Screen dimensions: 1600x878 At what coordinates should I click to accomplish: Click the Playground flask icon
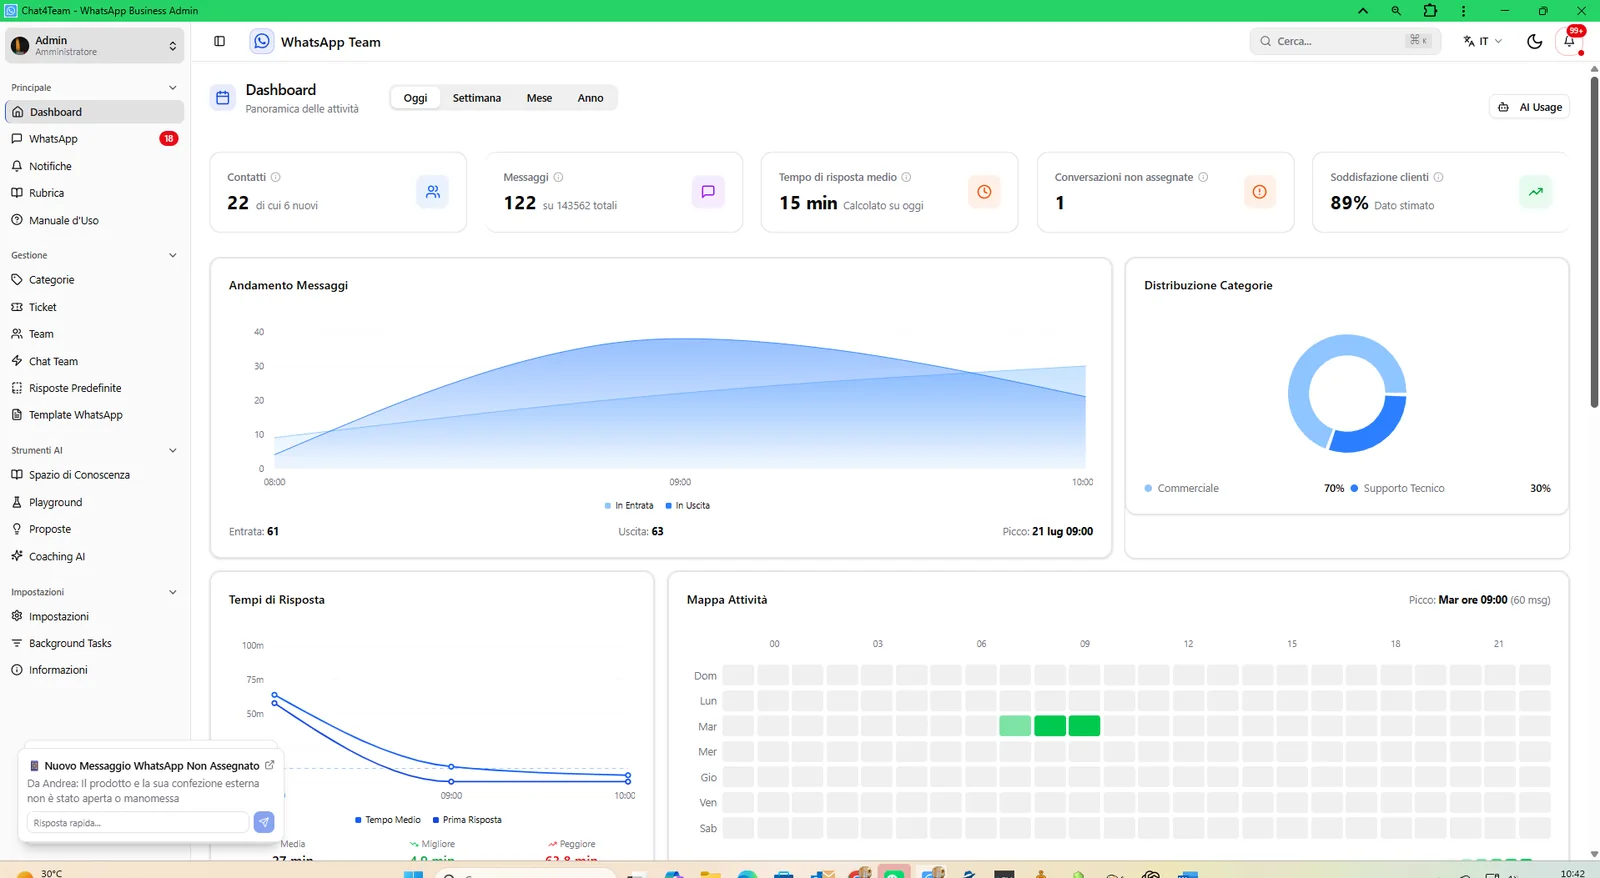[17, 502]
